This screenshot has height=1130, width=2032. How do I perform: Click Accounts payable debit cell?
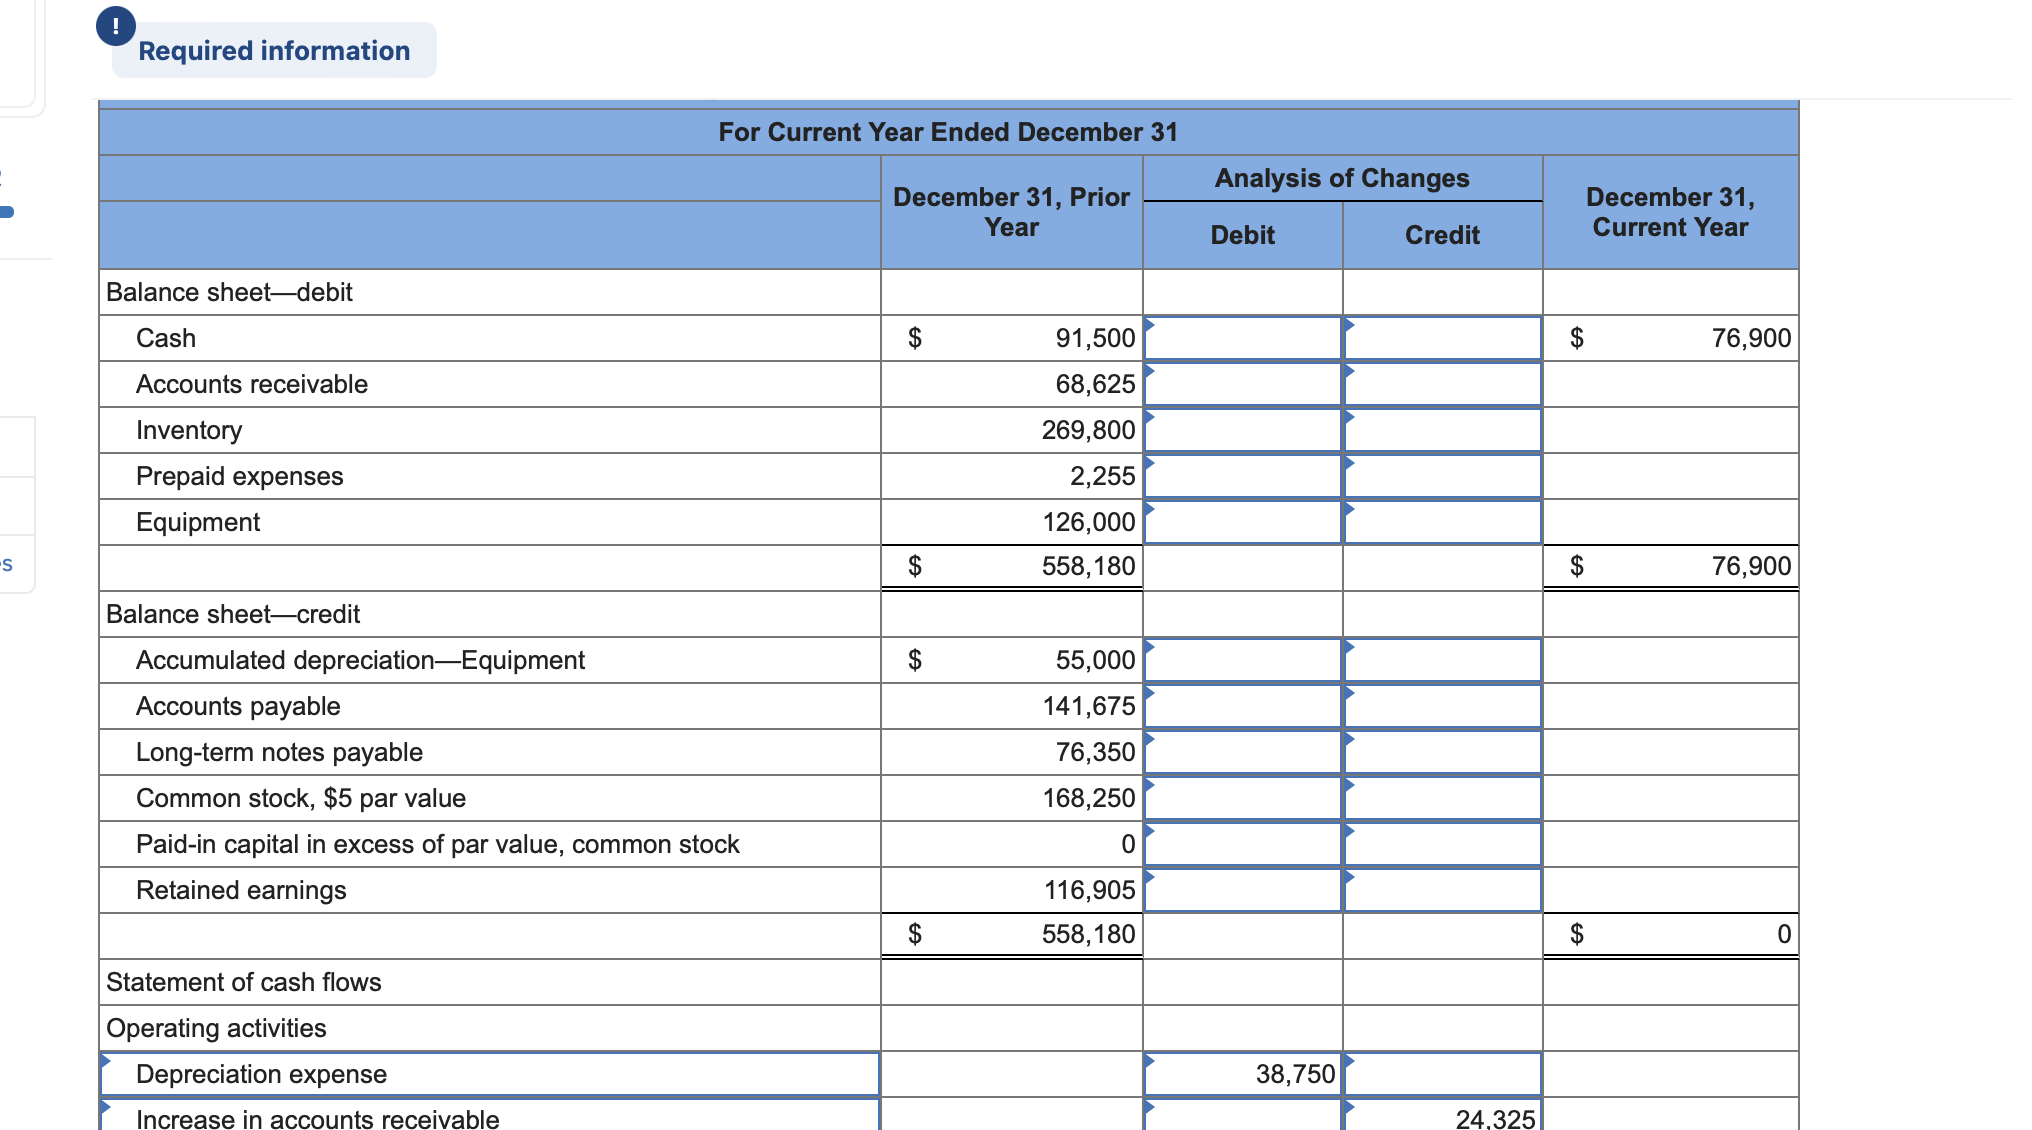click(1242, 706)
